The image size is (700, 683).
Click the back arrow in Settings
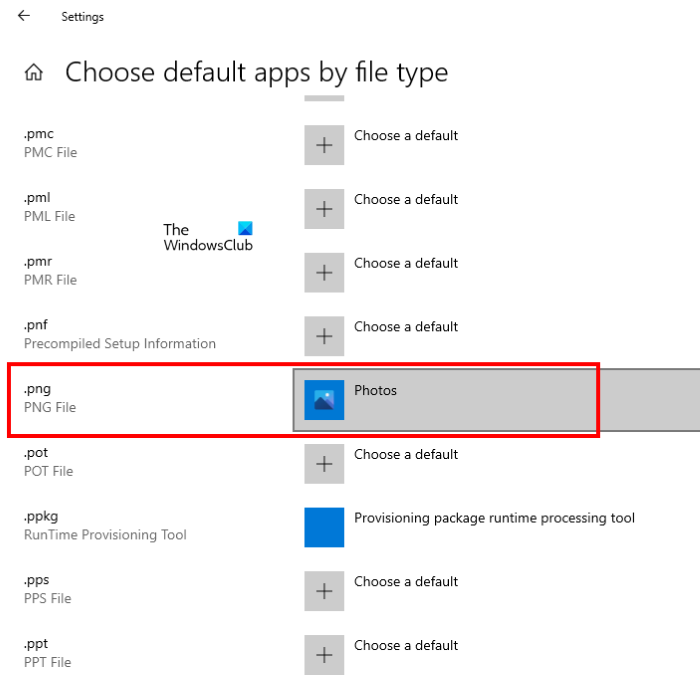point(24,16)
